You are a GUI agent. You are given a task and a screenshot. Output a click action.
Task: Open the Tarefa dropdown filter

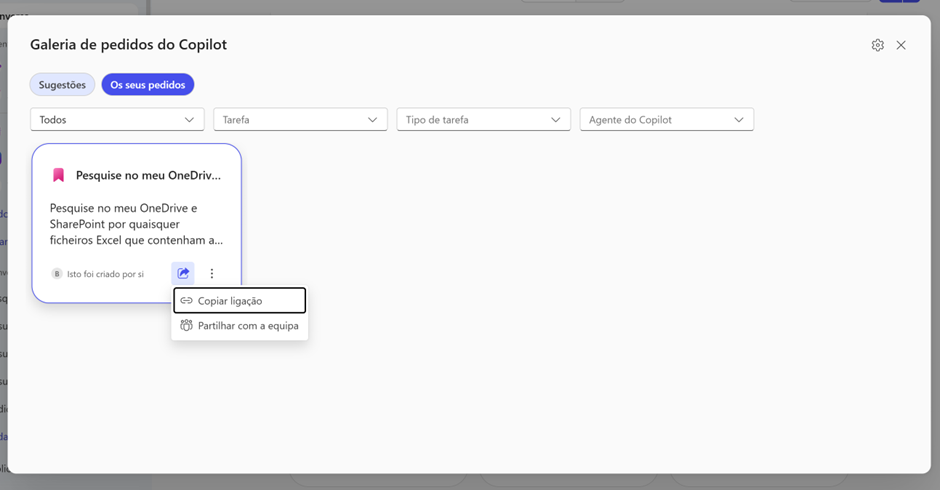click(x=300, y=120)
